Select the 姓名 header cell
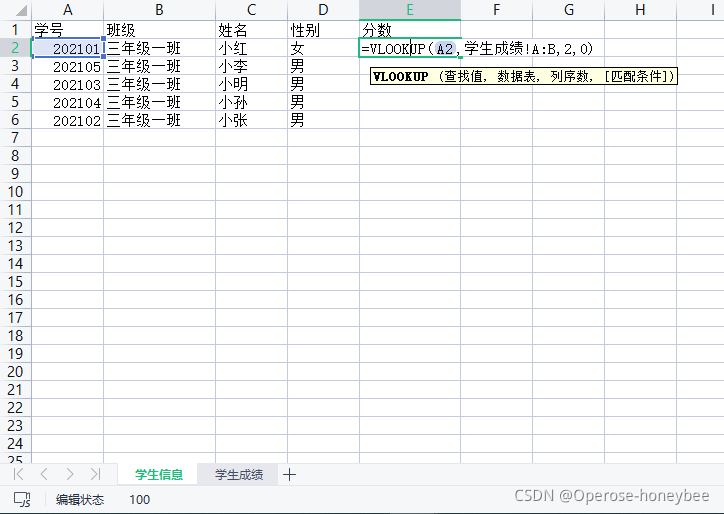Image resolution: width=724 pixels, height=514 pixels. (x=251, y=30)
